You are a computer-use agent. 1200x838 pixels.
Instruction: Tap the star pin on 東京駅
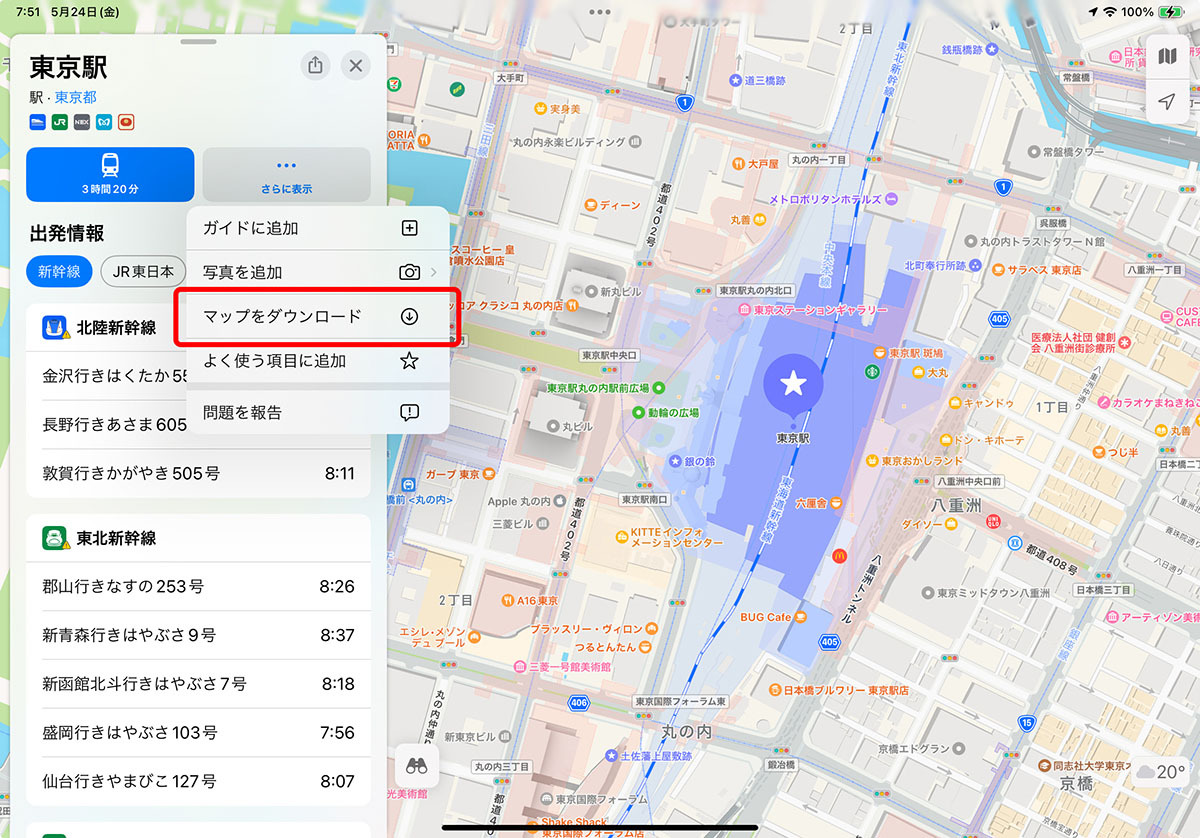point(793,383)
